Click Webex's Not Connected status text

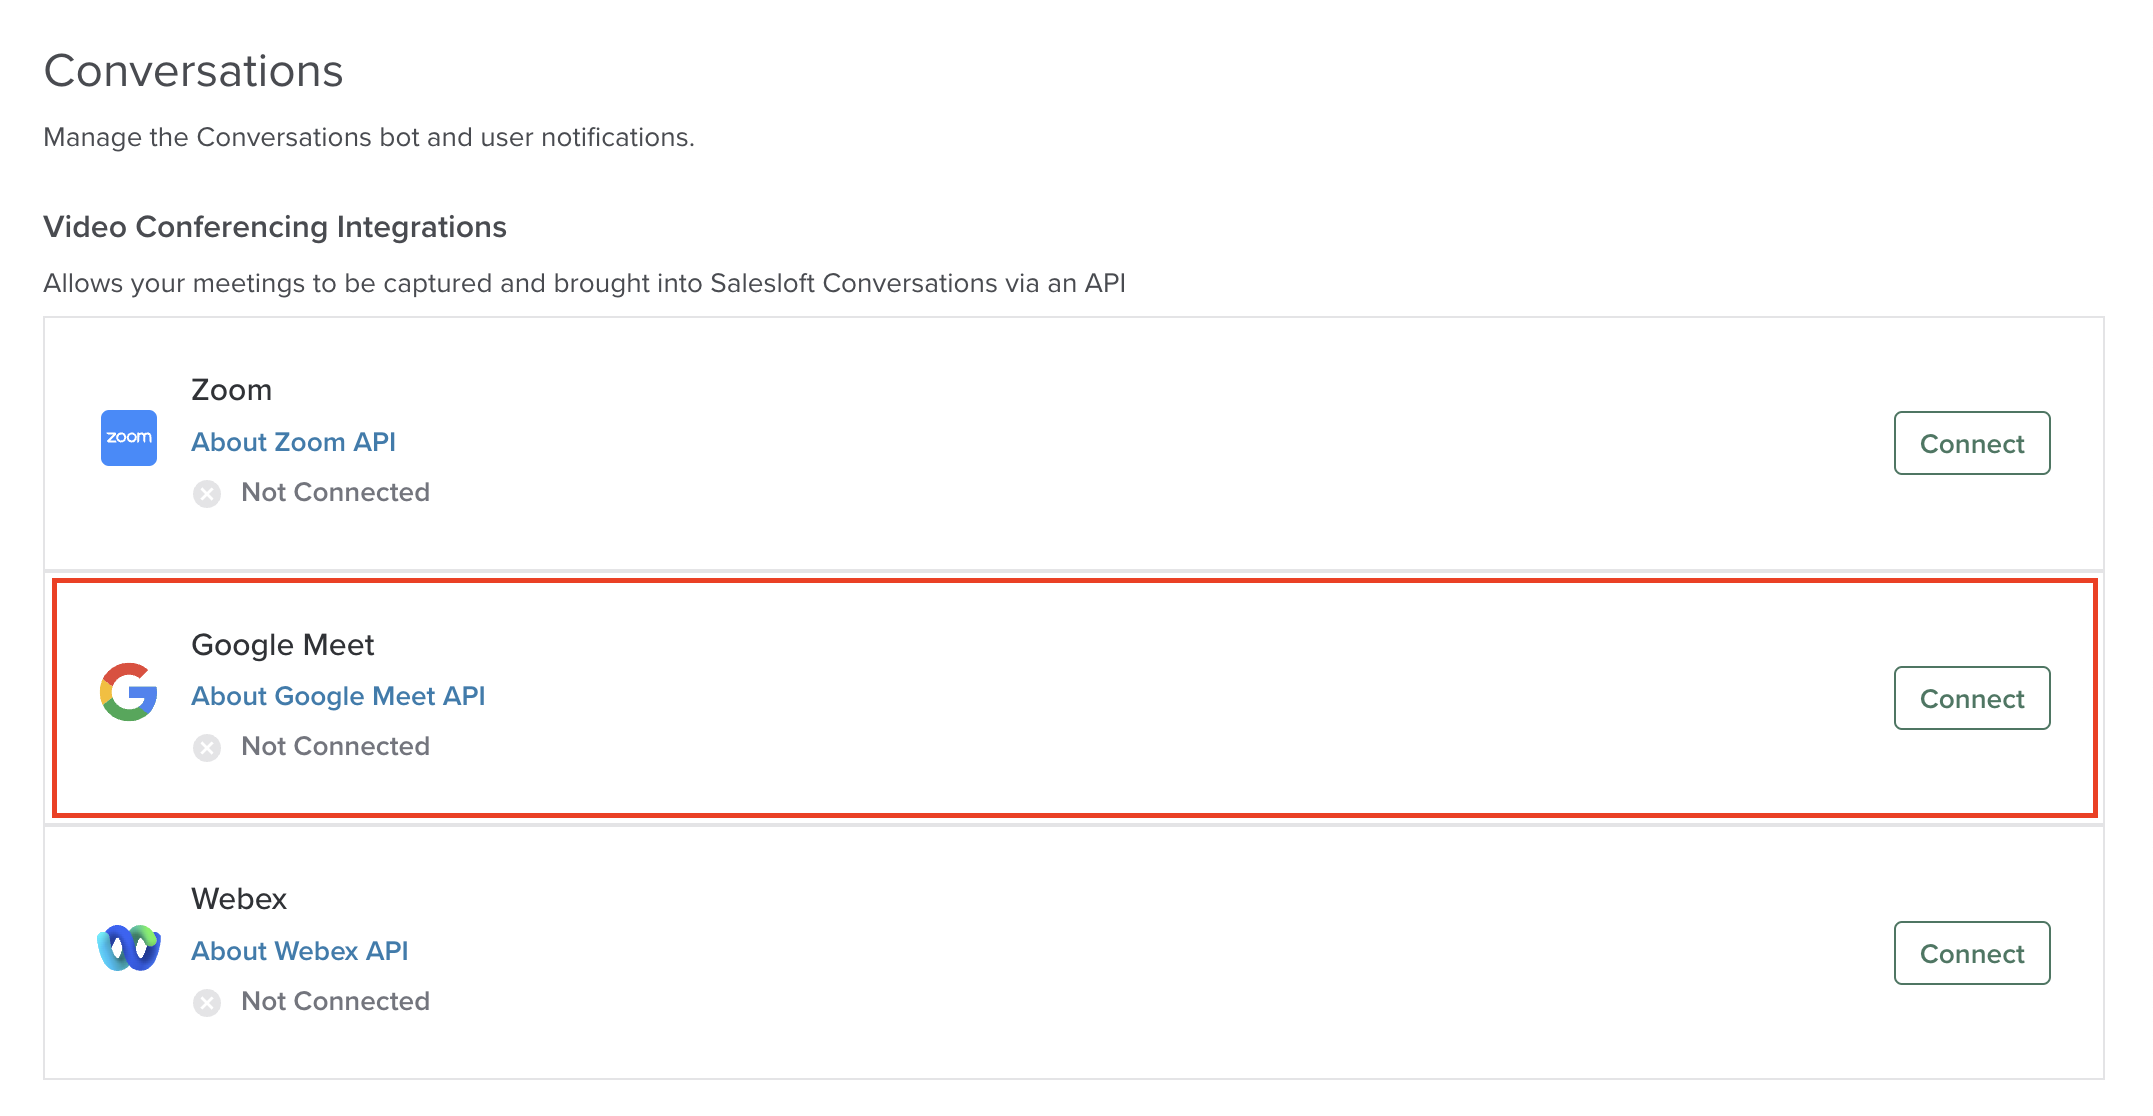[x=335, y=1001]
